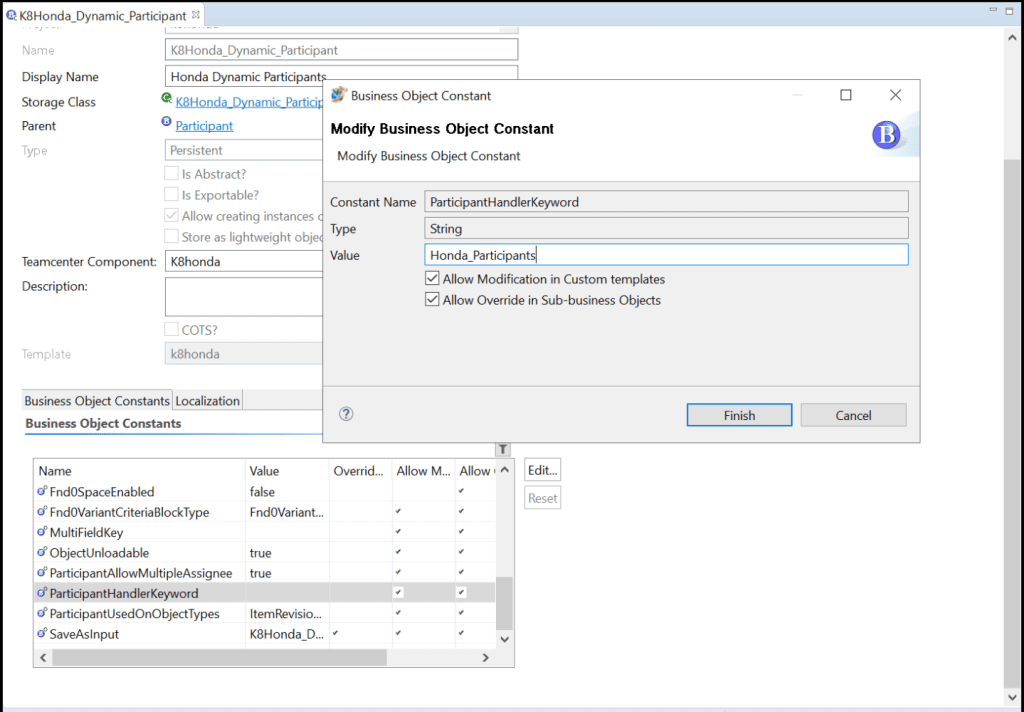Click the filter icon above constants table
Image resolution: width=1024 pixels, height=712 pixels.
503,450
